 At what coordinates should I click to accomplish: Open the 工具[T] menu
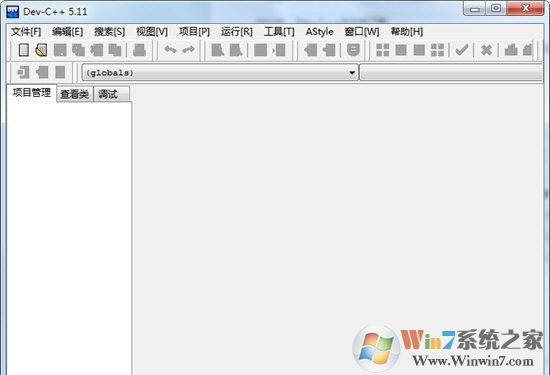(279, 32)
